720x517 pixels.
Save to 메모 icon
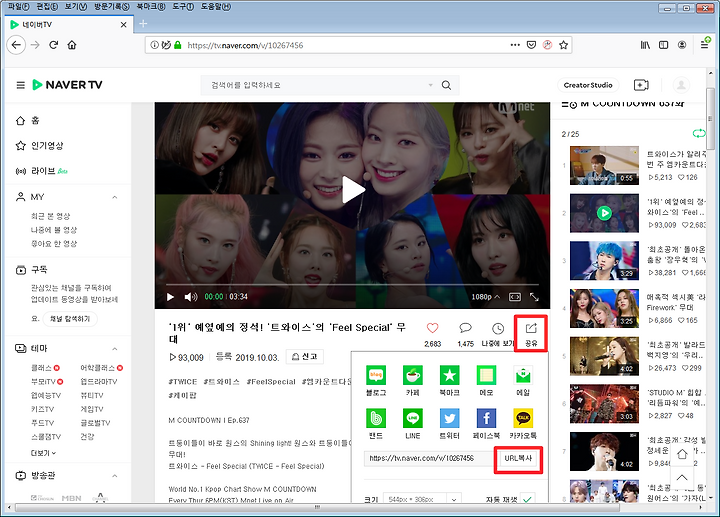click(486, 375)
